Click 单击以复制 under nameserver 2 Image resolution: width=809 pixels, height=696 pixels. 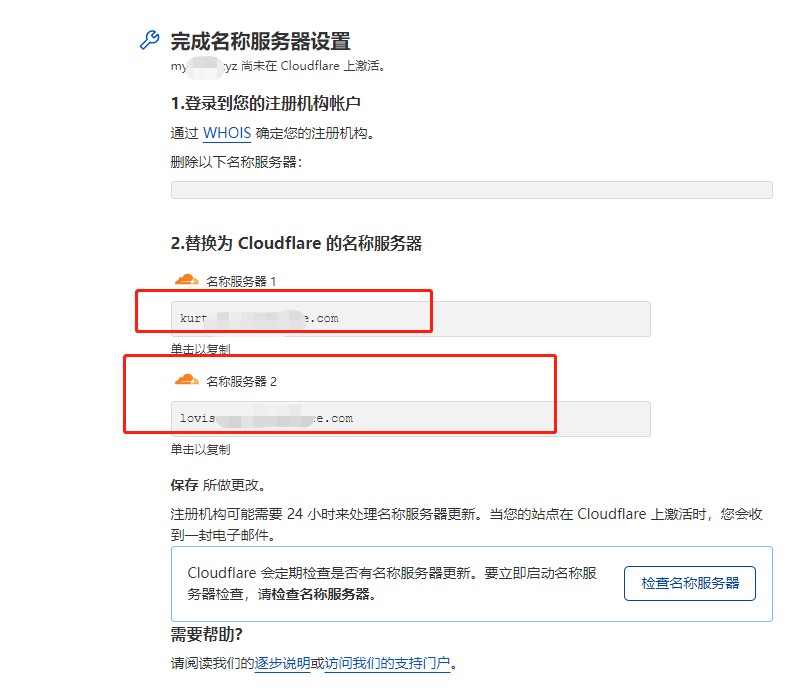click(x=200, y=449)
